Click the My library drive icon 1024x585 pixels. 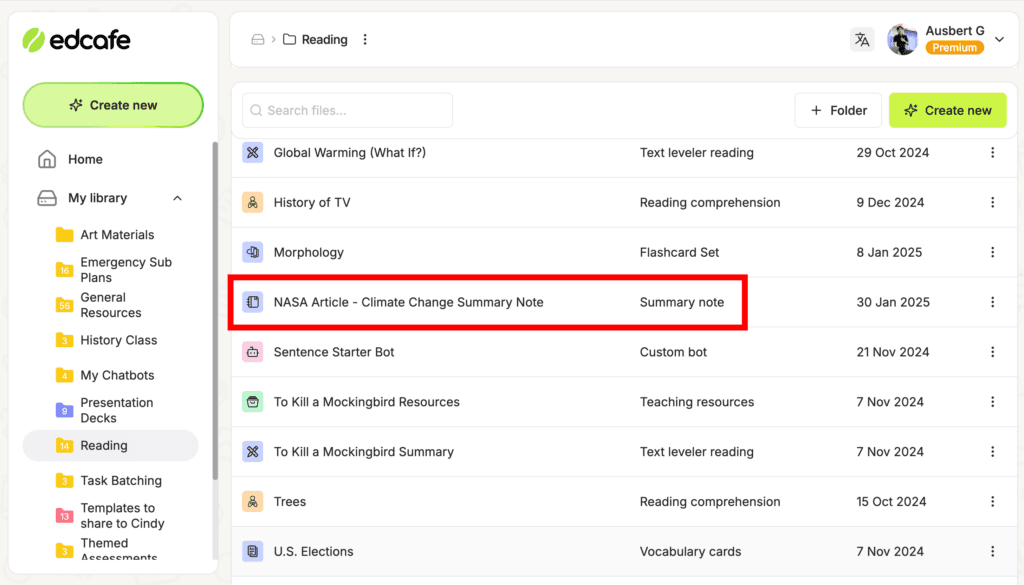47,198
